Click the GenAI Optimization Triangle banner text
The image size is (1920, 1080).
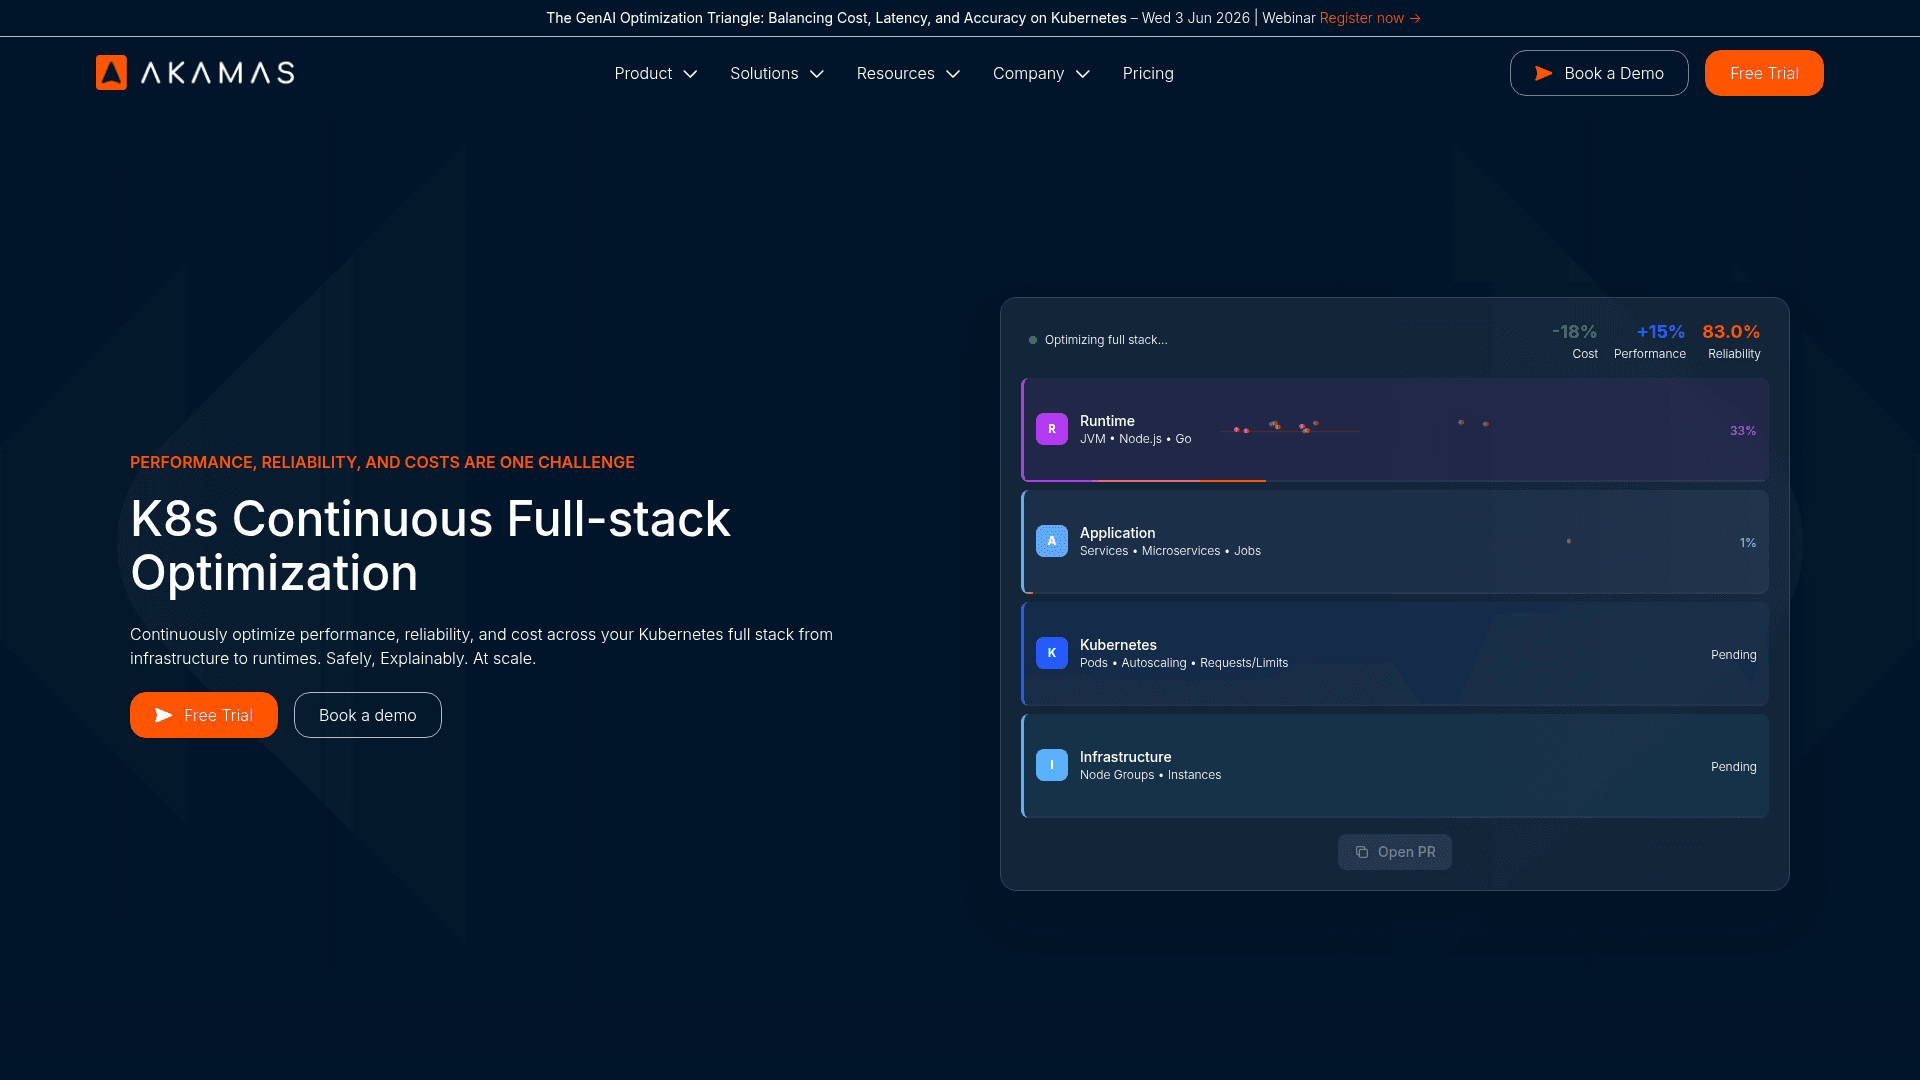[x=836, y=18]
